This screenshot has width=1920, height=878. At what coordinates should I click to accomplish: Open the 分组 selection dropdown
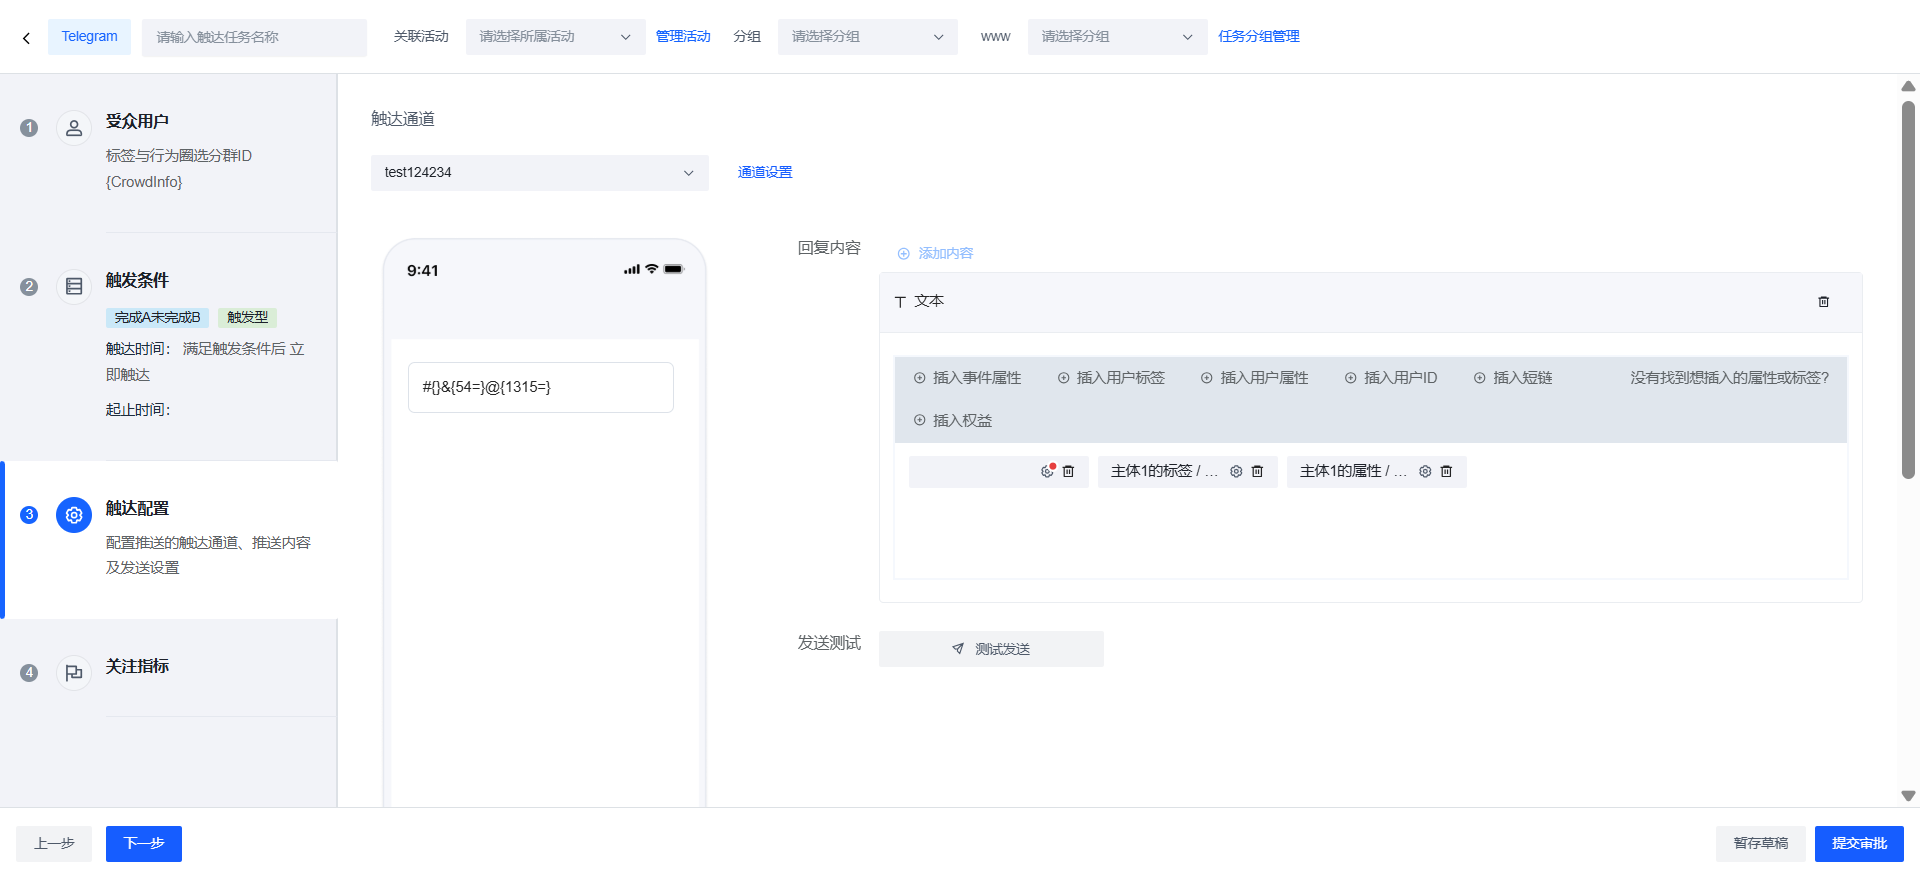867,37
